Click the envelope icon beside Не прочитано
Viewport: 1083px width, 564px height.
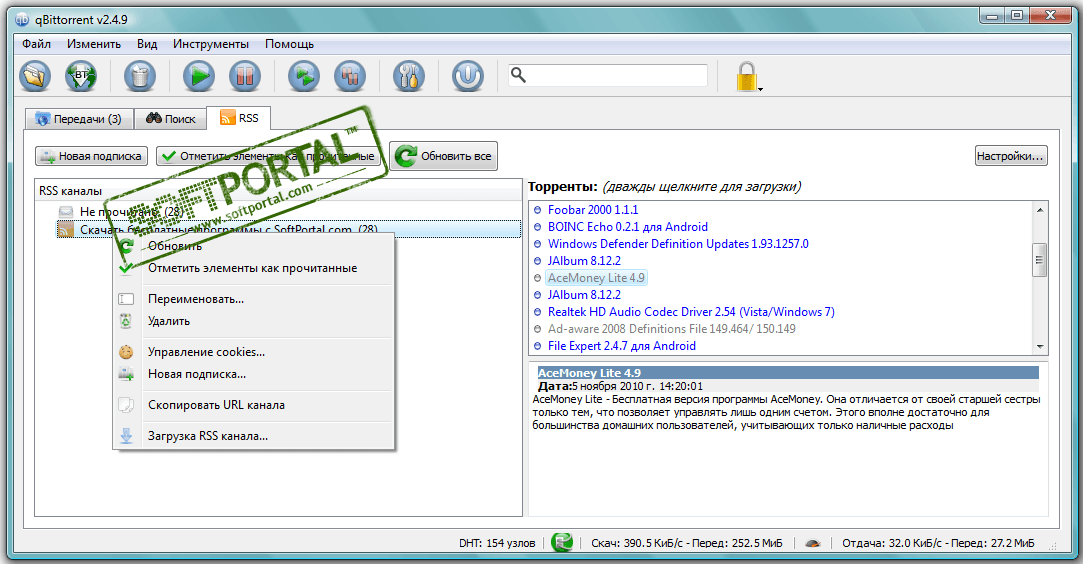click(66, 211)
